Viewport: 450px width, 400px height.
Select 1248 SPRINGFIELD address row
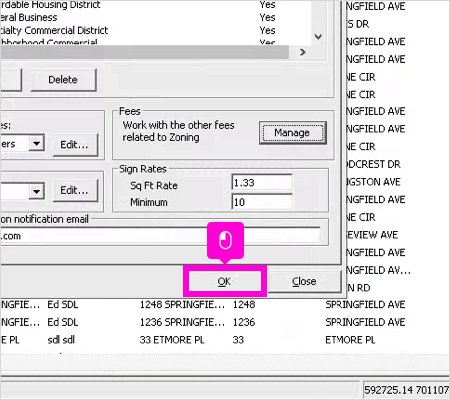225,304
